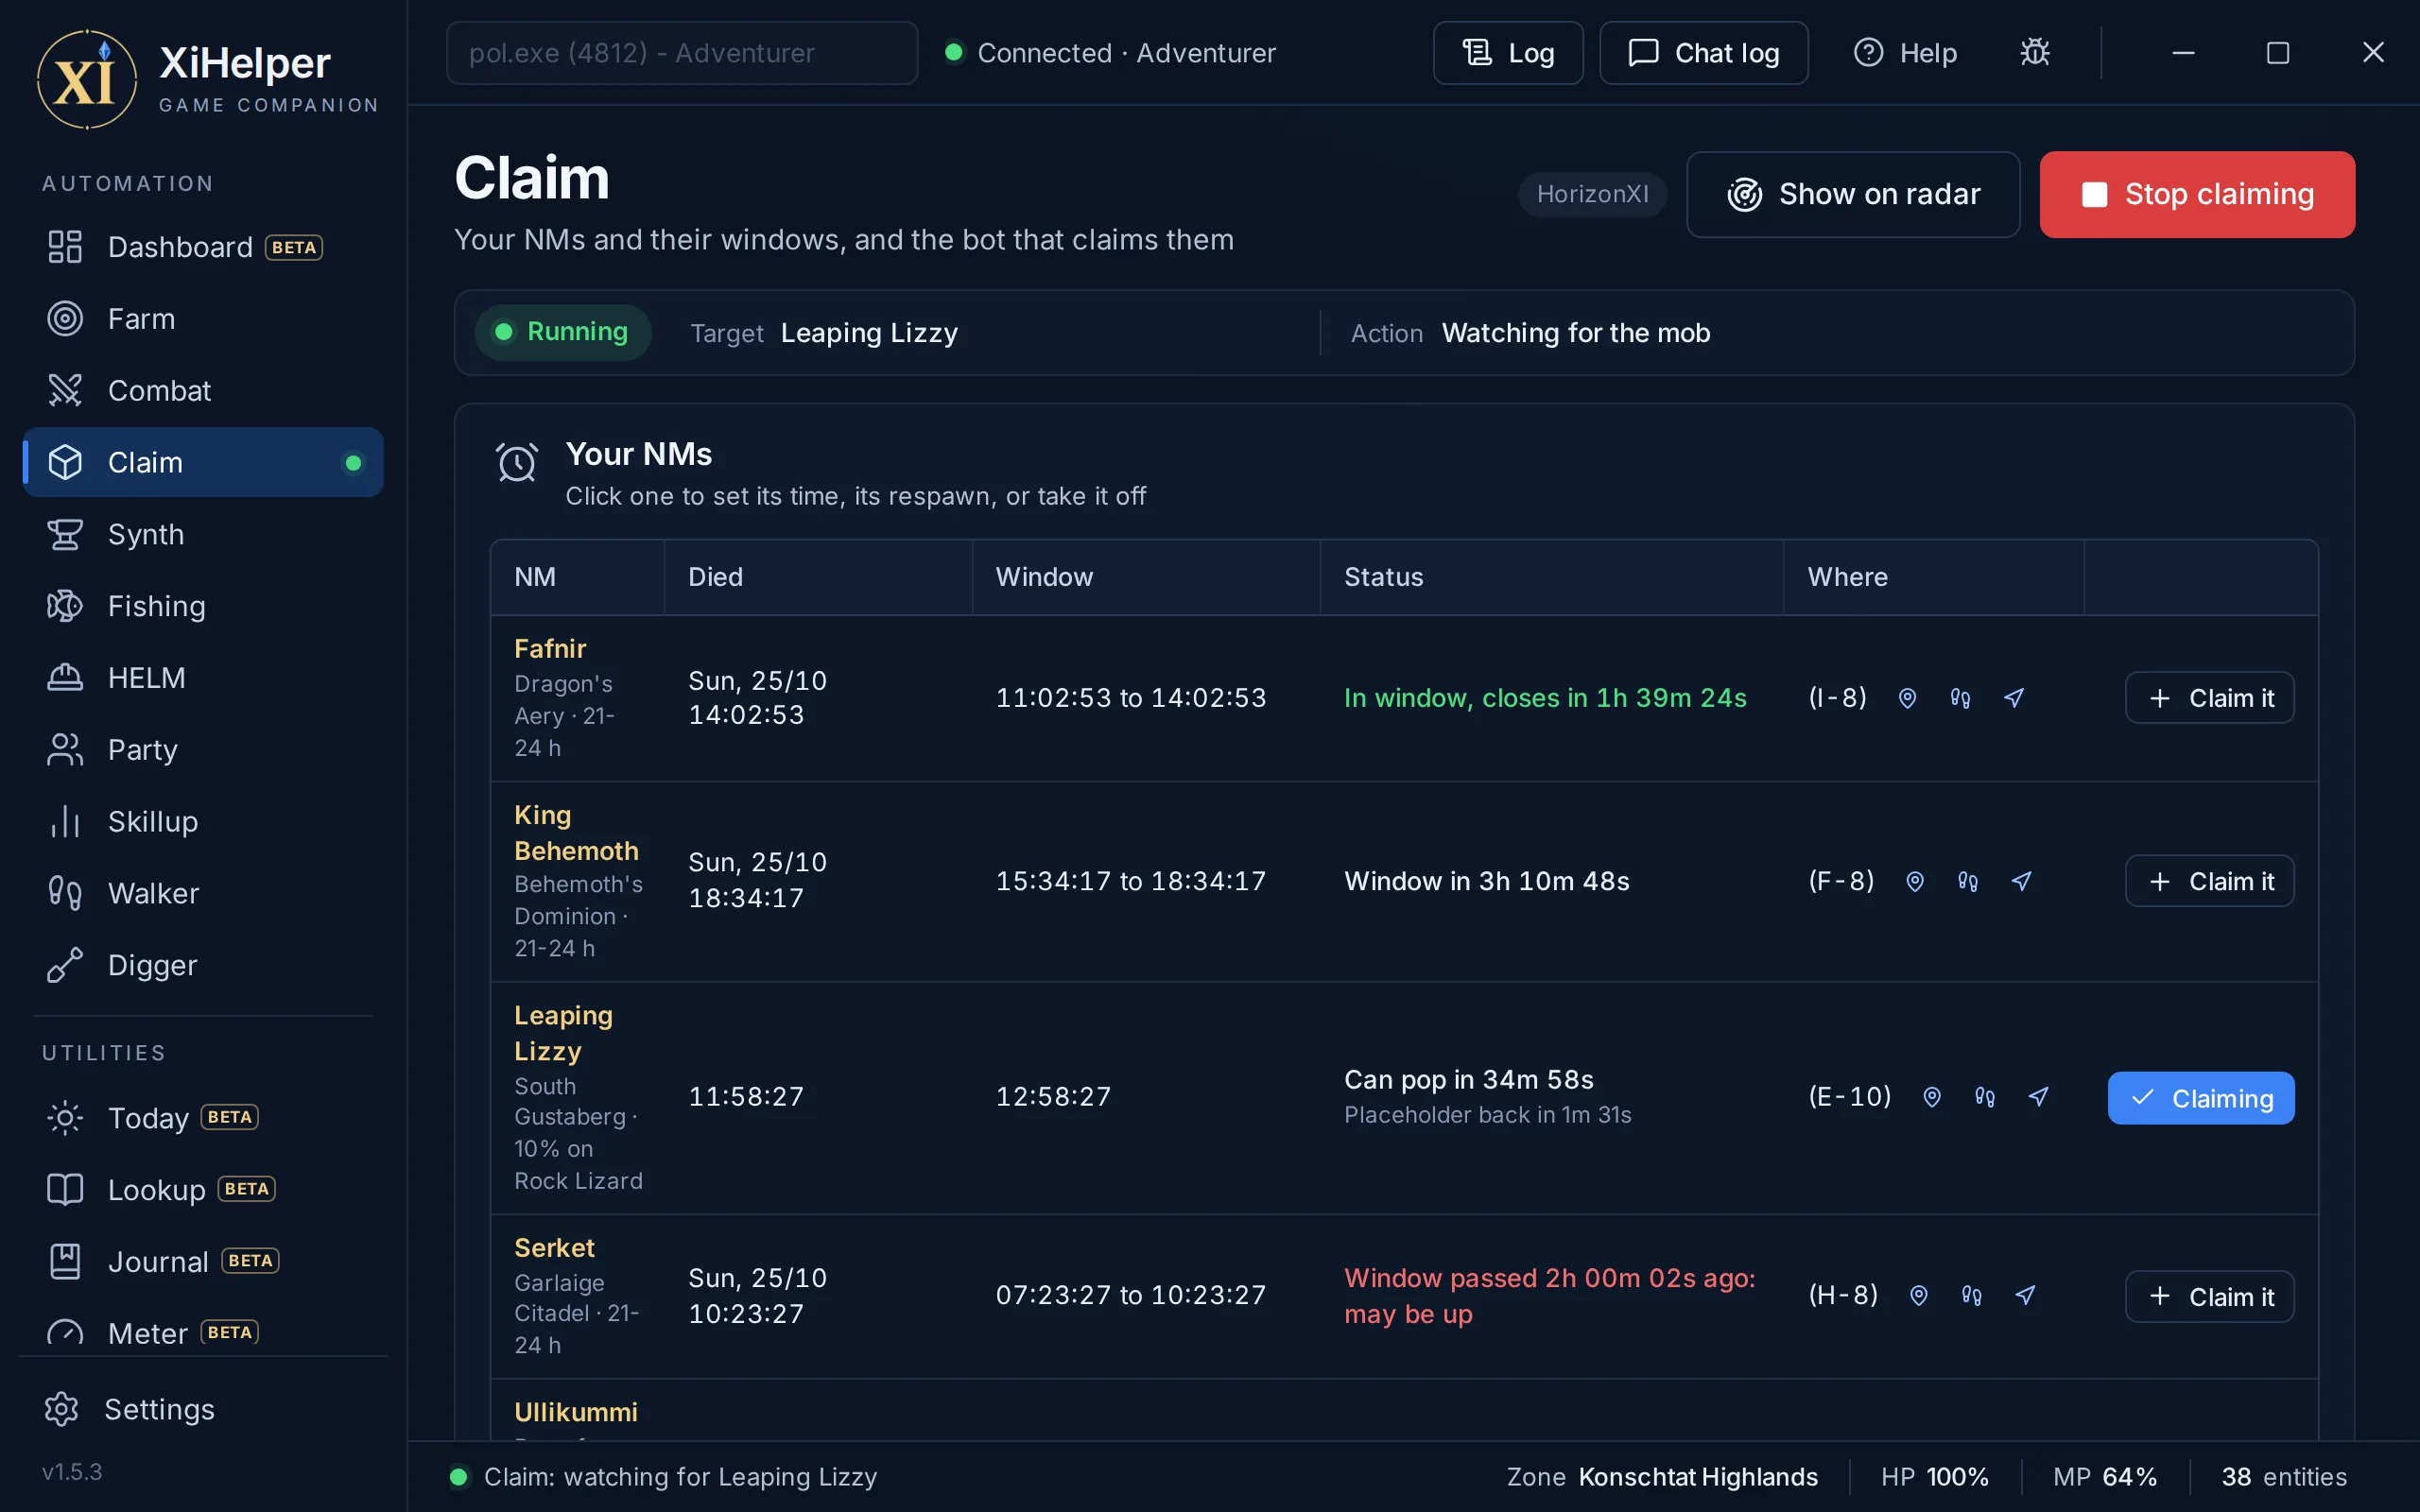This screenshot has height=1512, width=2420.
Task: Open the Chat log
Action: pyautogui.click(x=1703, y=52)
